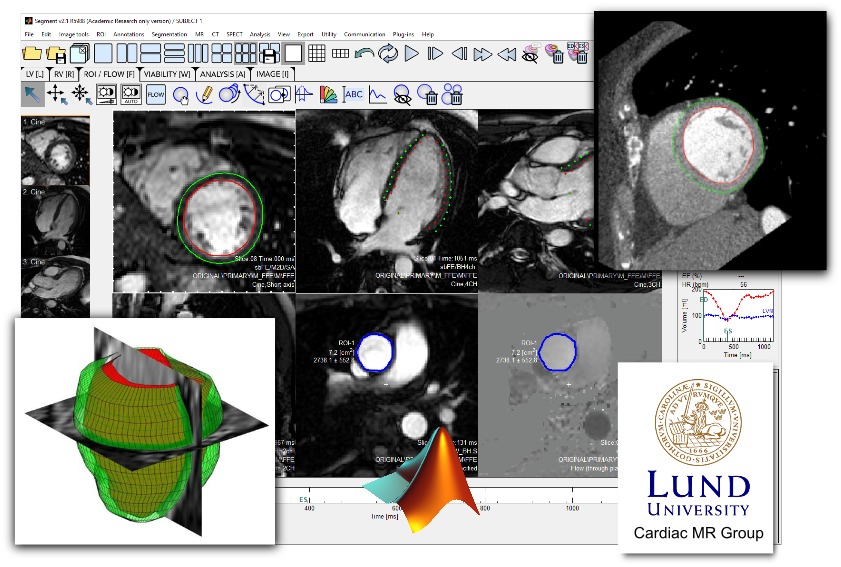Click the ROI-1 label in magnitude image

346,343
